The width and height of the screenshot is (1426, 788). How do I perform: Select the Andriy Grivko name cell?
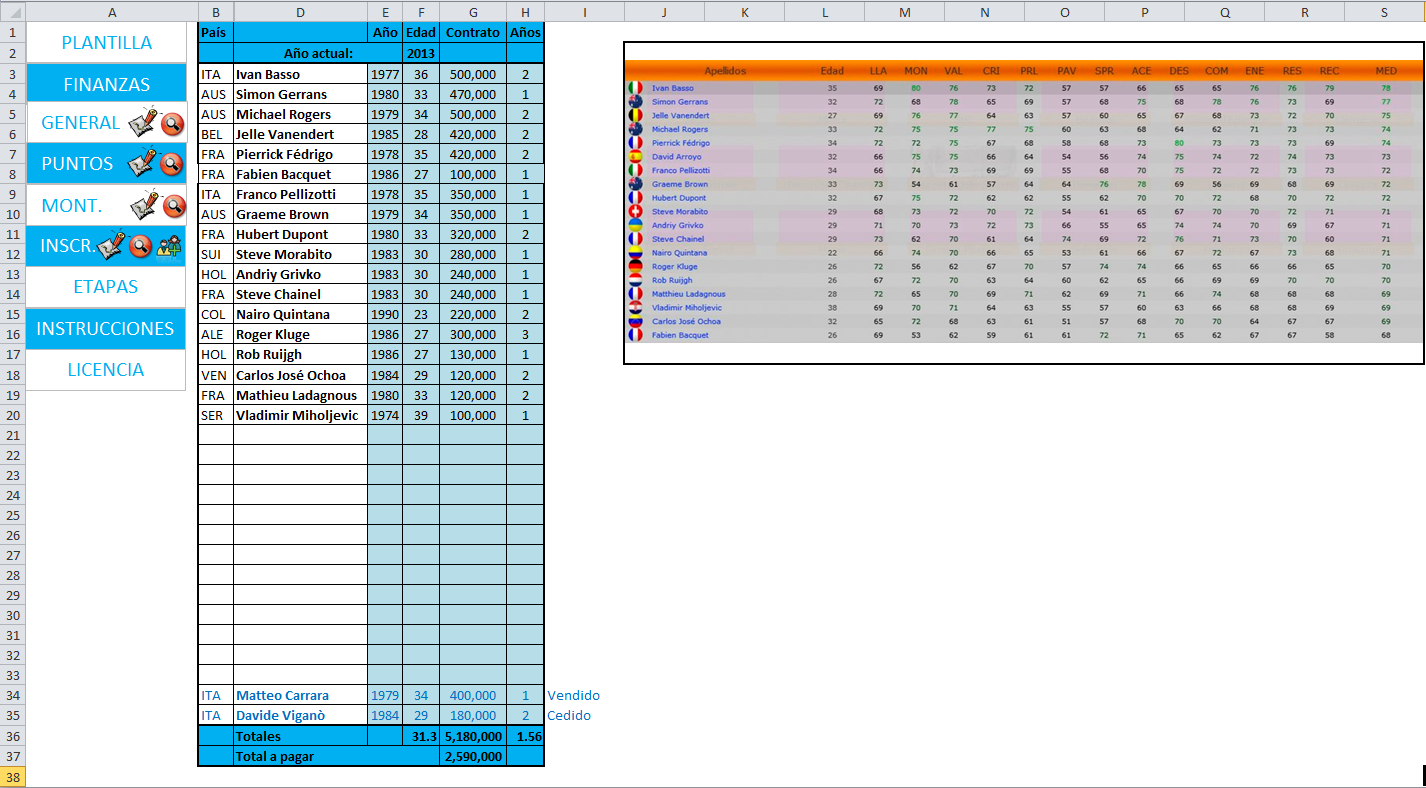click(x=300, y=274)
